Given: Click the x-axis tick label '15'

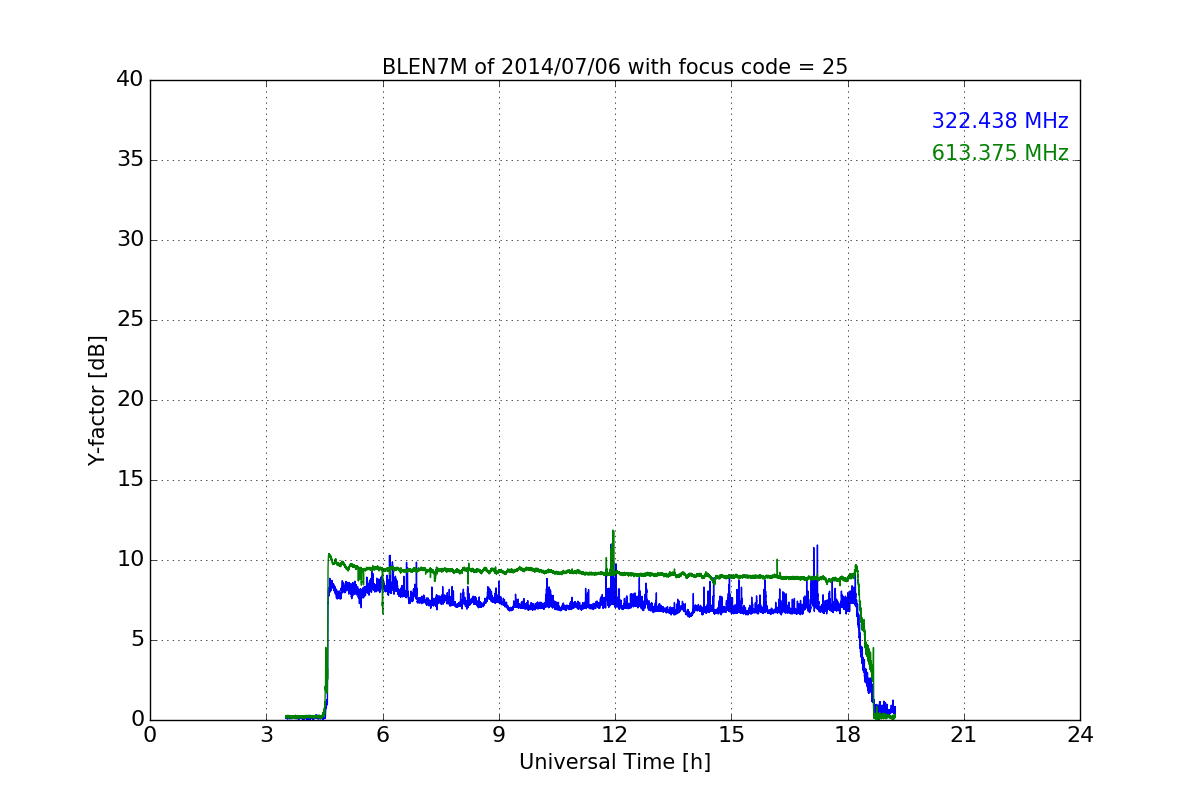Looking at the screenshot, I should (731, 735).
